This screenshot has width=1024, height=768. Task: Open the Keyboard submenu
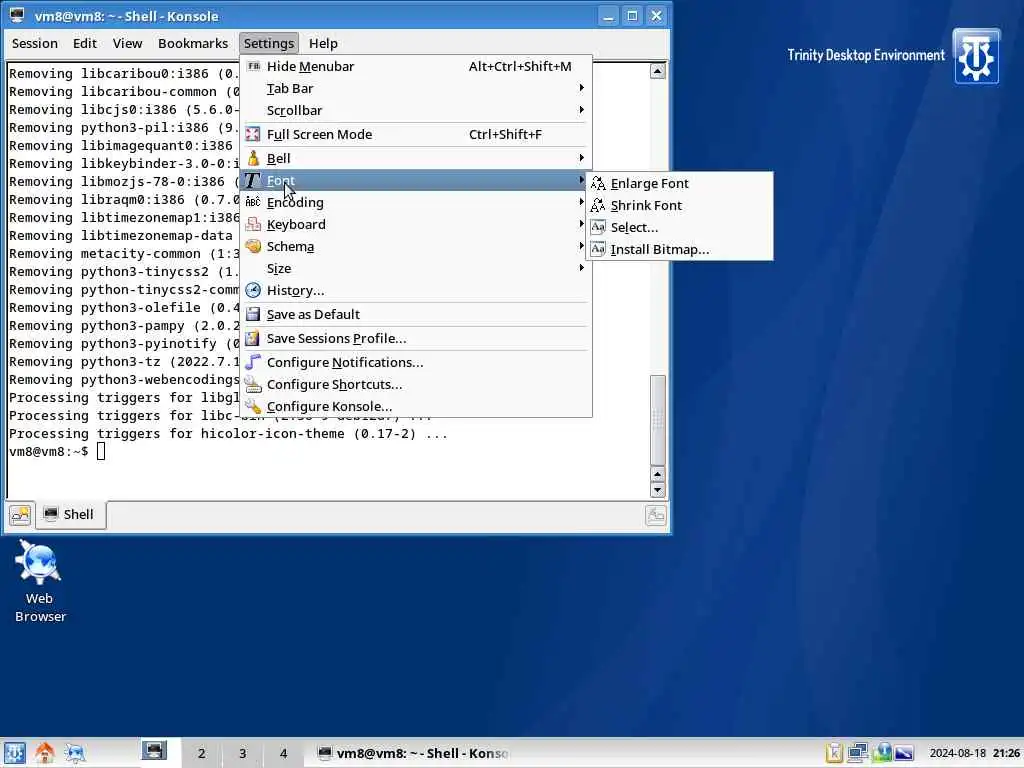(x=417, y=225)
